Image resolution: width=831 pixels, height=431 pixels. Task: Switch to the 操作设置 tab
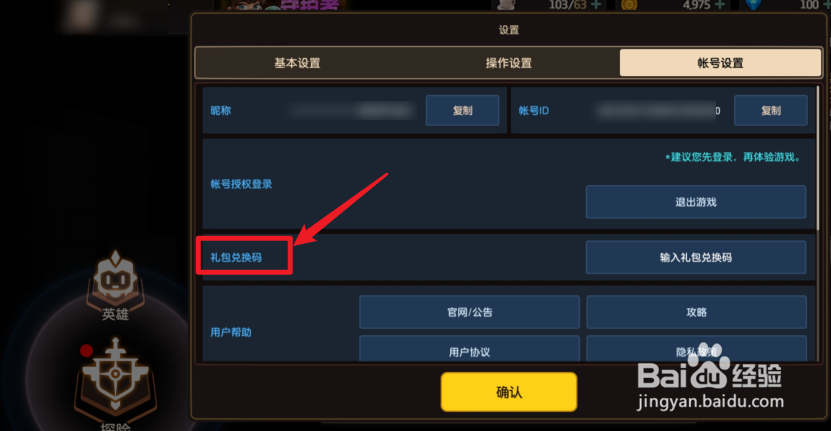[x=509, y=63]
